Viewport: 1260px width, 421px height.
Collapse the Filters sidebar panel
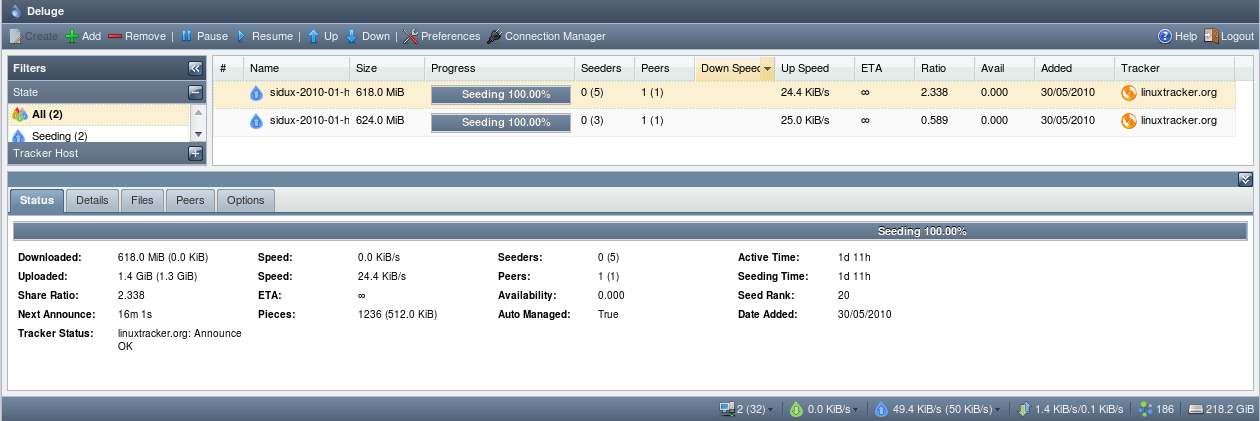(x=195, y=69)
